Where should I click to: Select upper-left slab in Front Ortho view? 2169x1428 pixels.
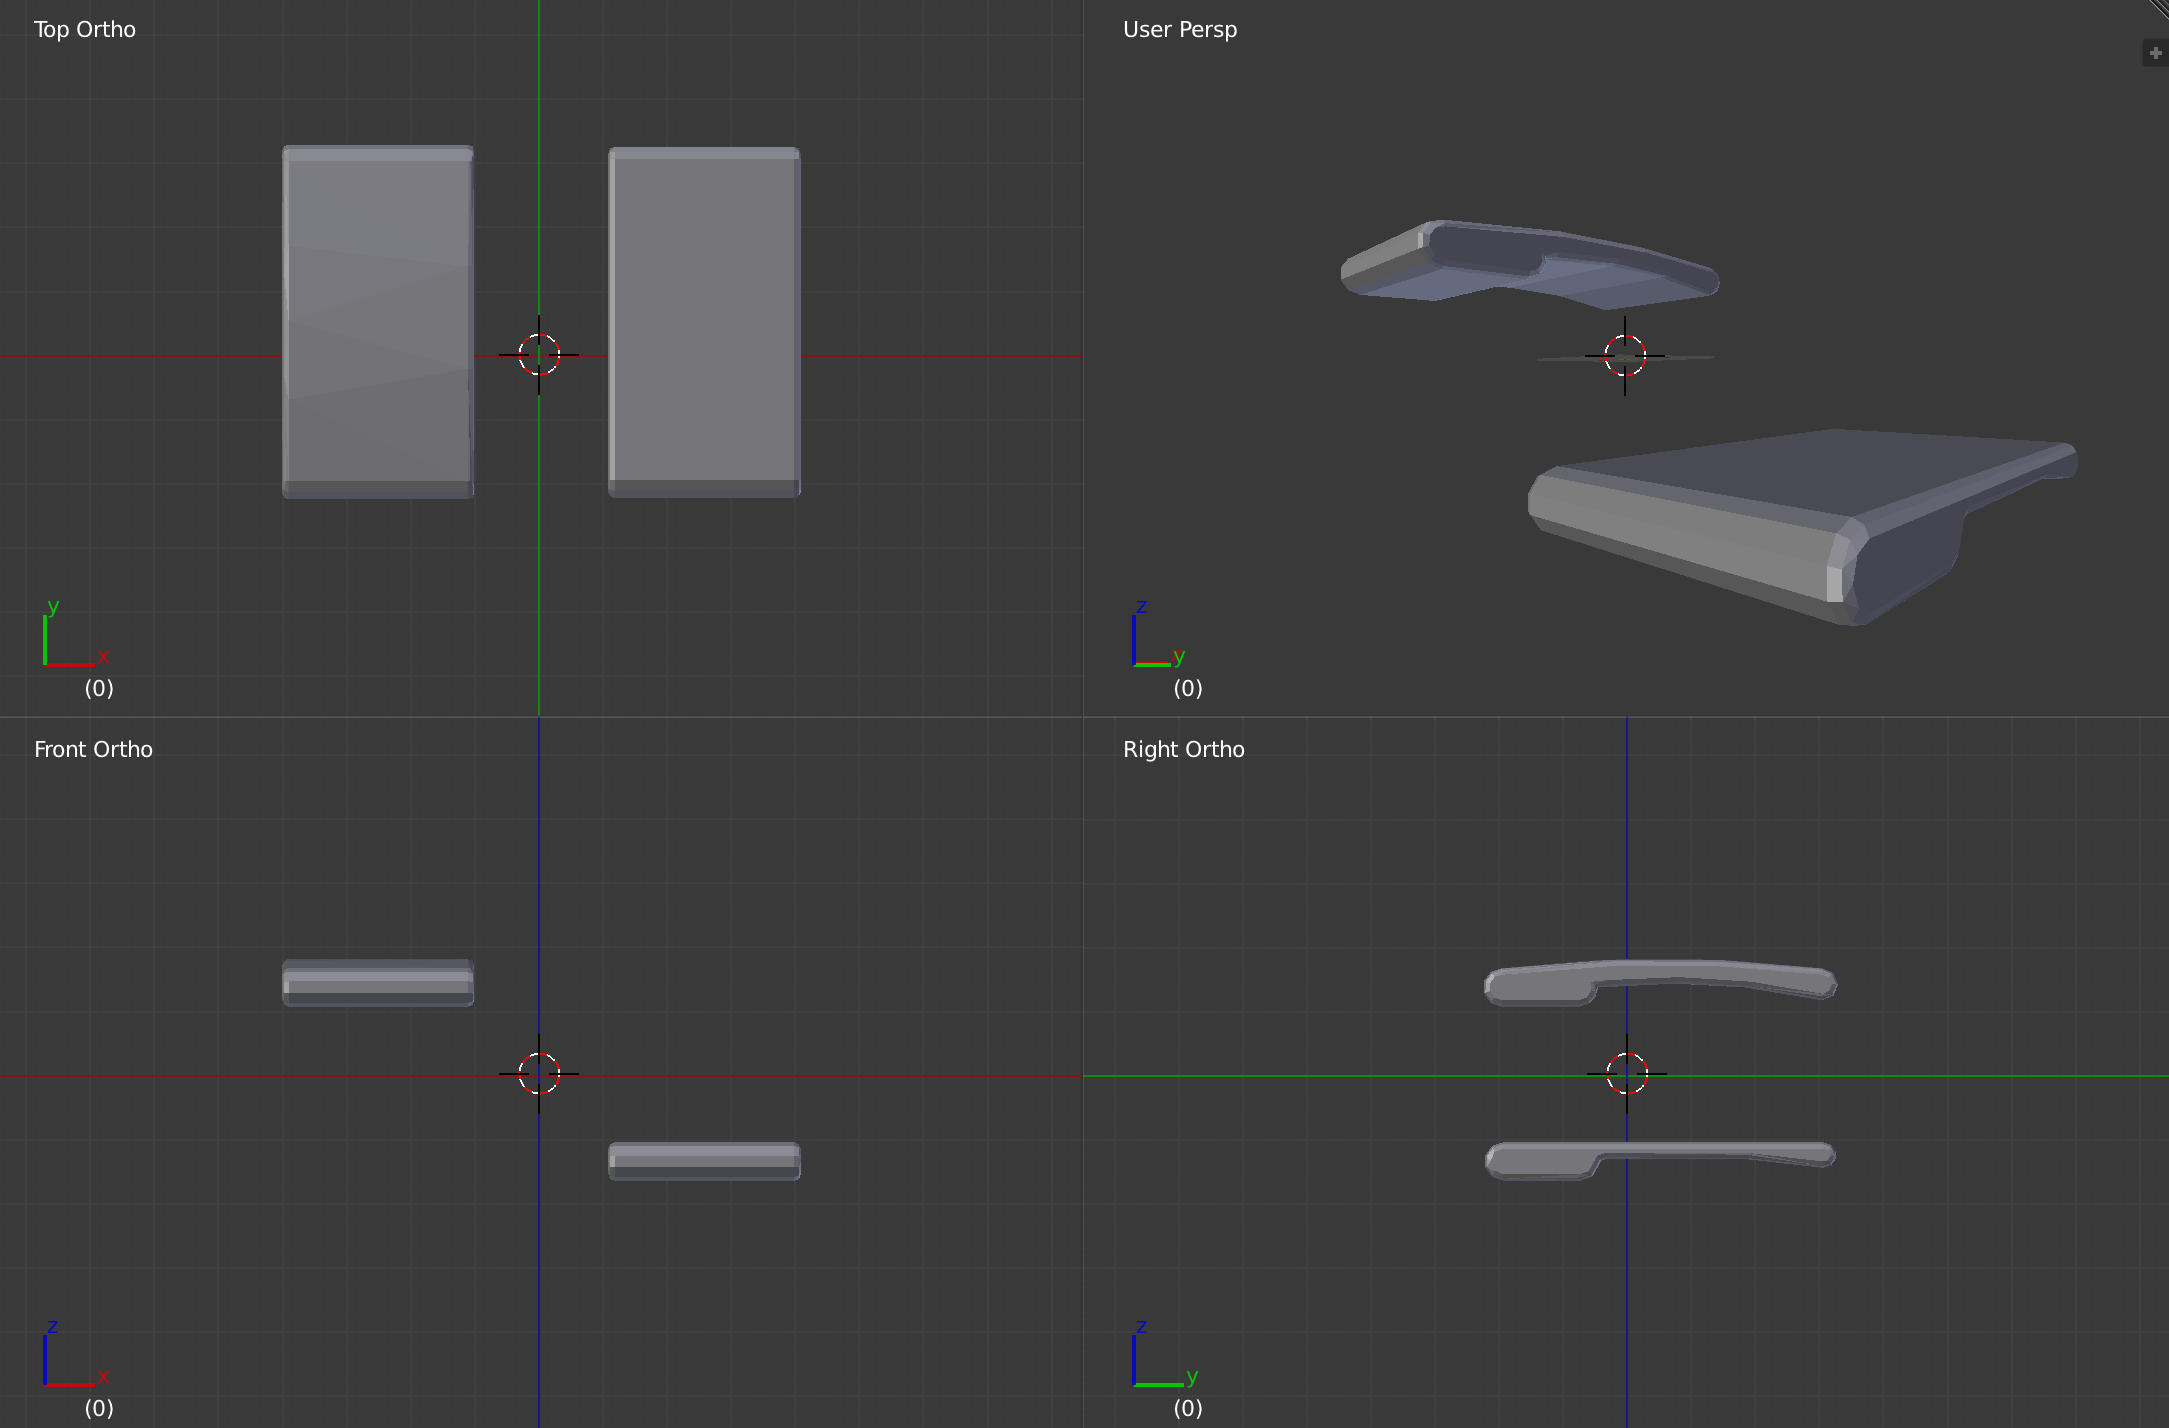[x=378, y=983]
